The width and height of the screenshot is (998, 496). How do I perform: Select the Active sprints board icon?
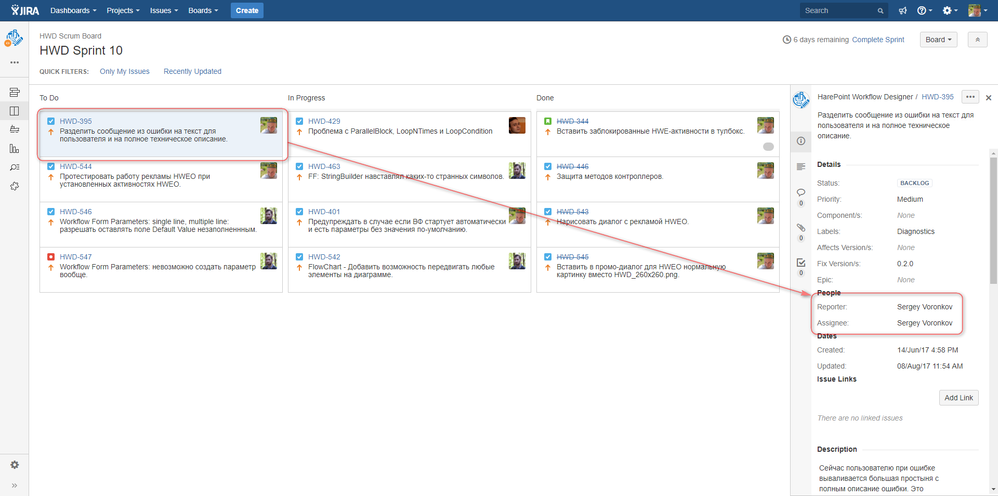14,111
